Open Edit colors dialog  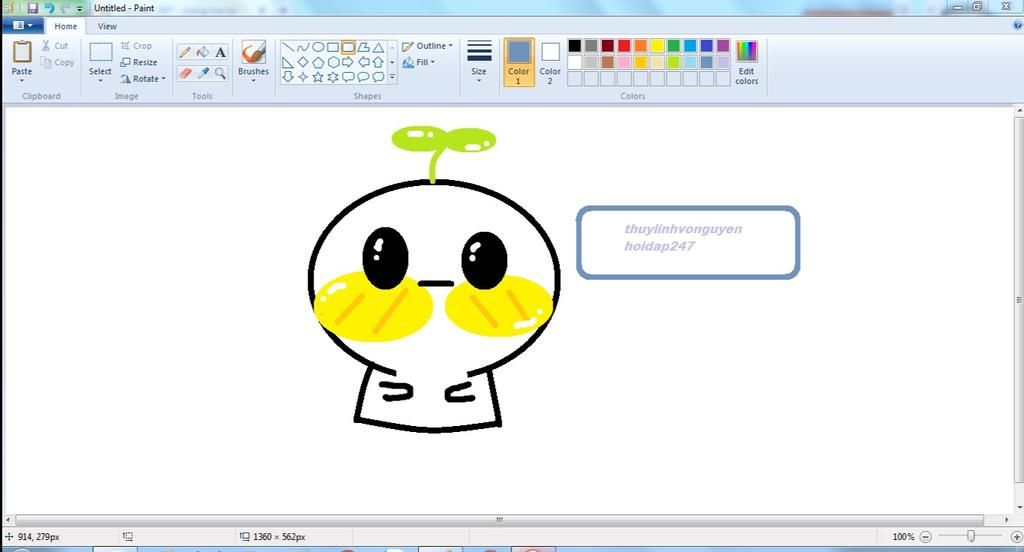(x=746, y=62)
